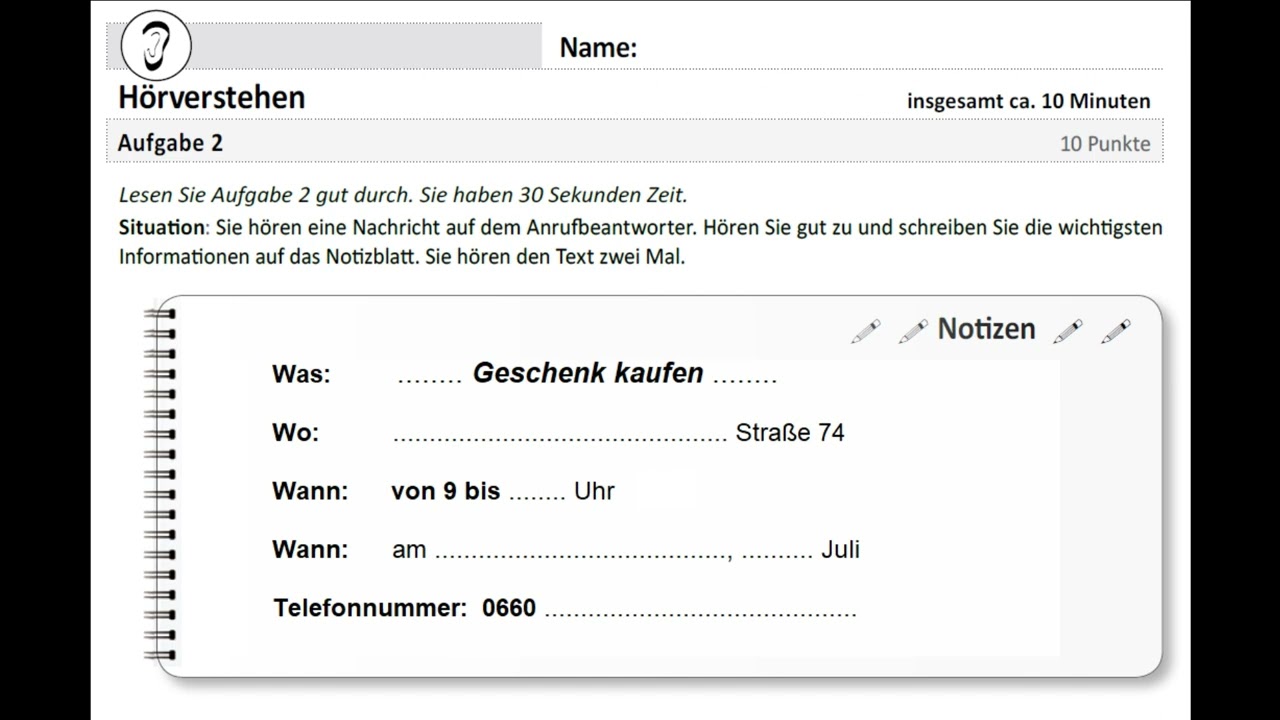Click the 'Wo:' label
The width and height of the screenshot is (1280, 720).
click(x=295, y=432)
